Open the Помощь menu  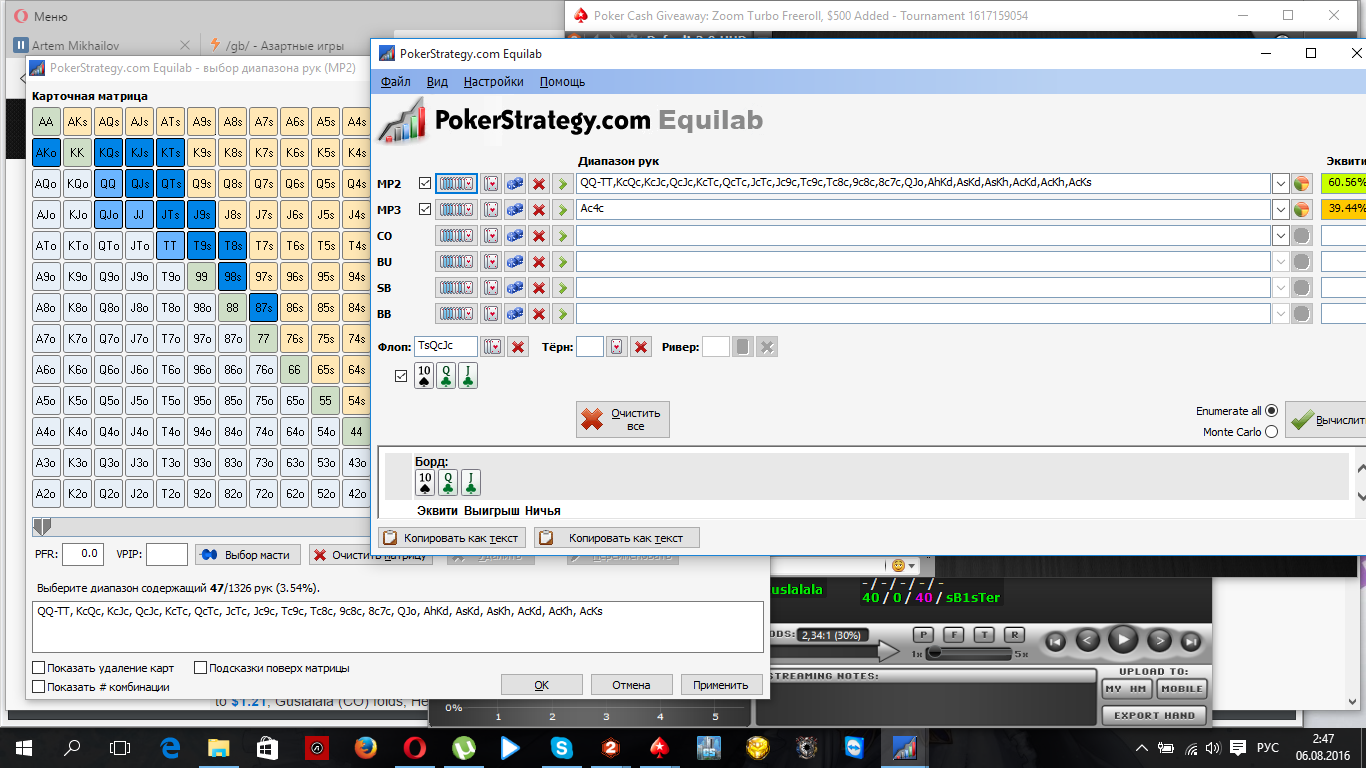click(563, 82)
